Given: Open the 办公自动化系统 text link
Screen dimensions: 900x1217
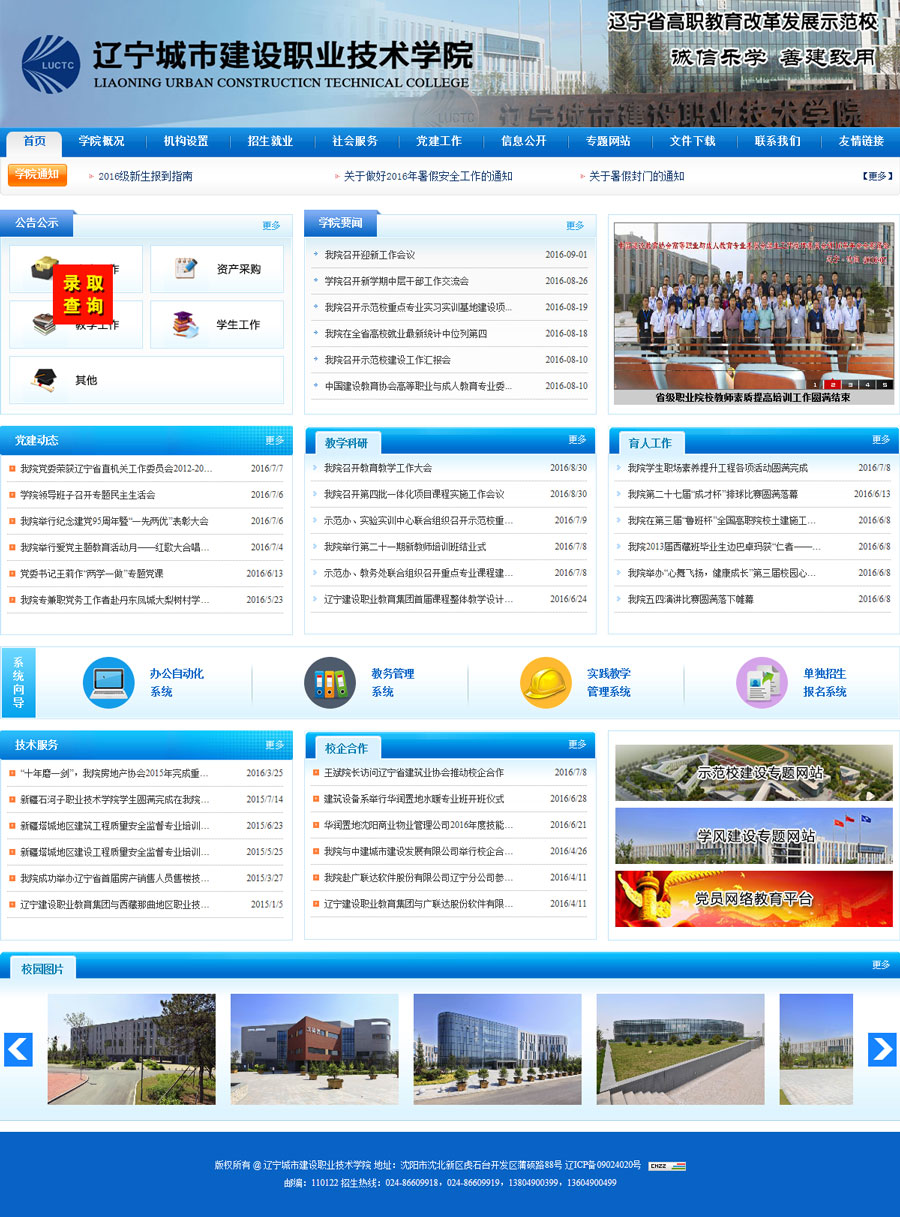Looking at the screenshot, I should tap(177, 683).
